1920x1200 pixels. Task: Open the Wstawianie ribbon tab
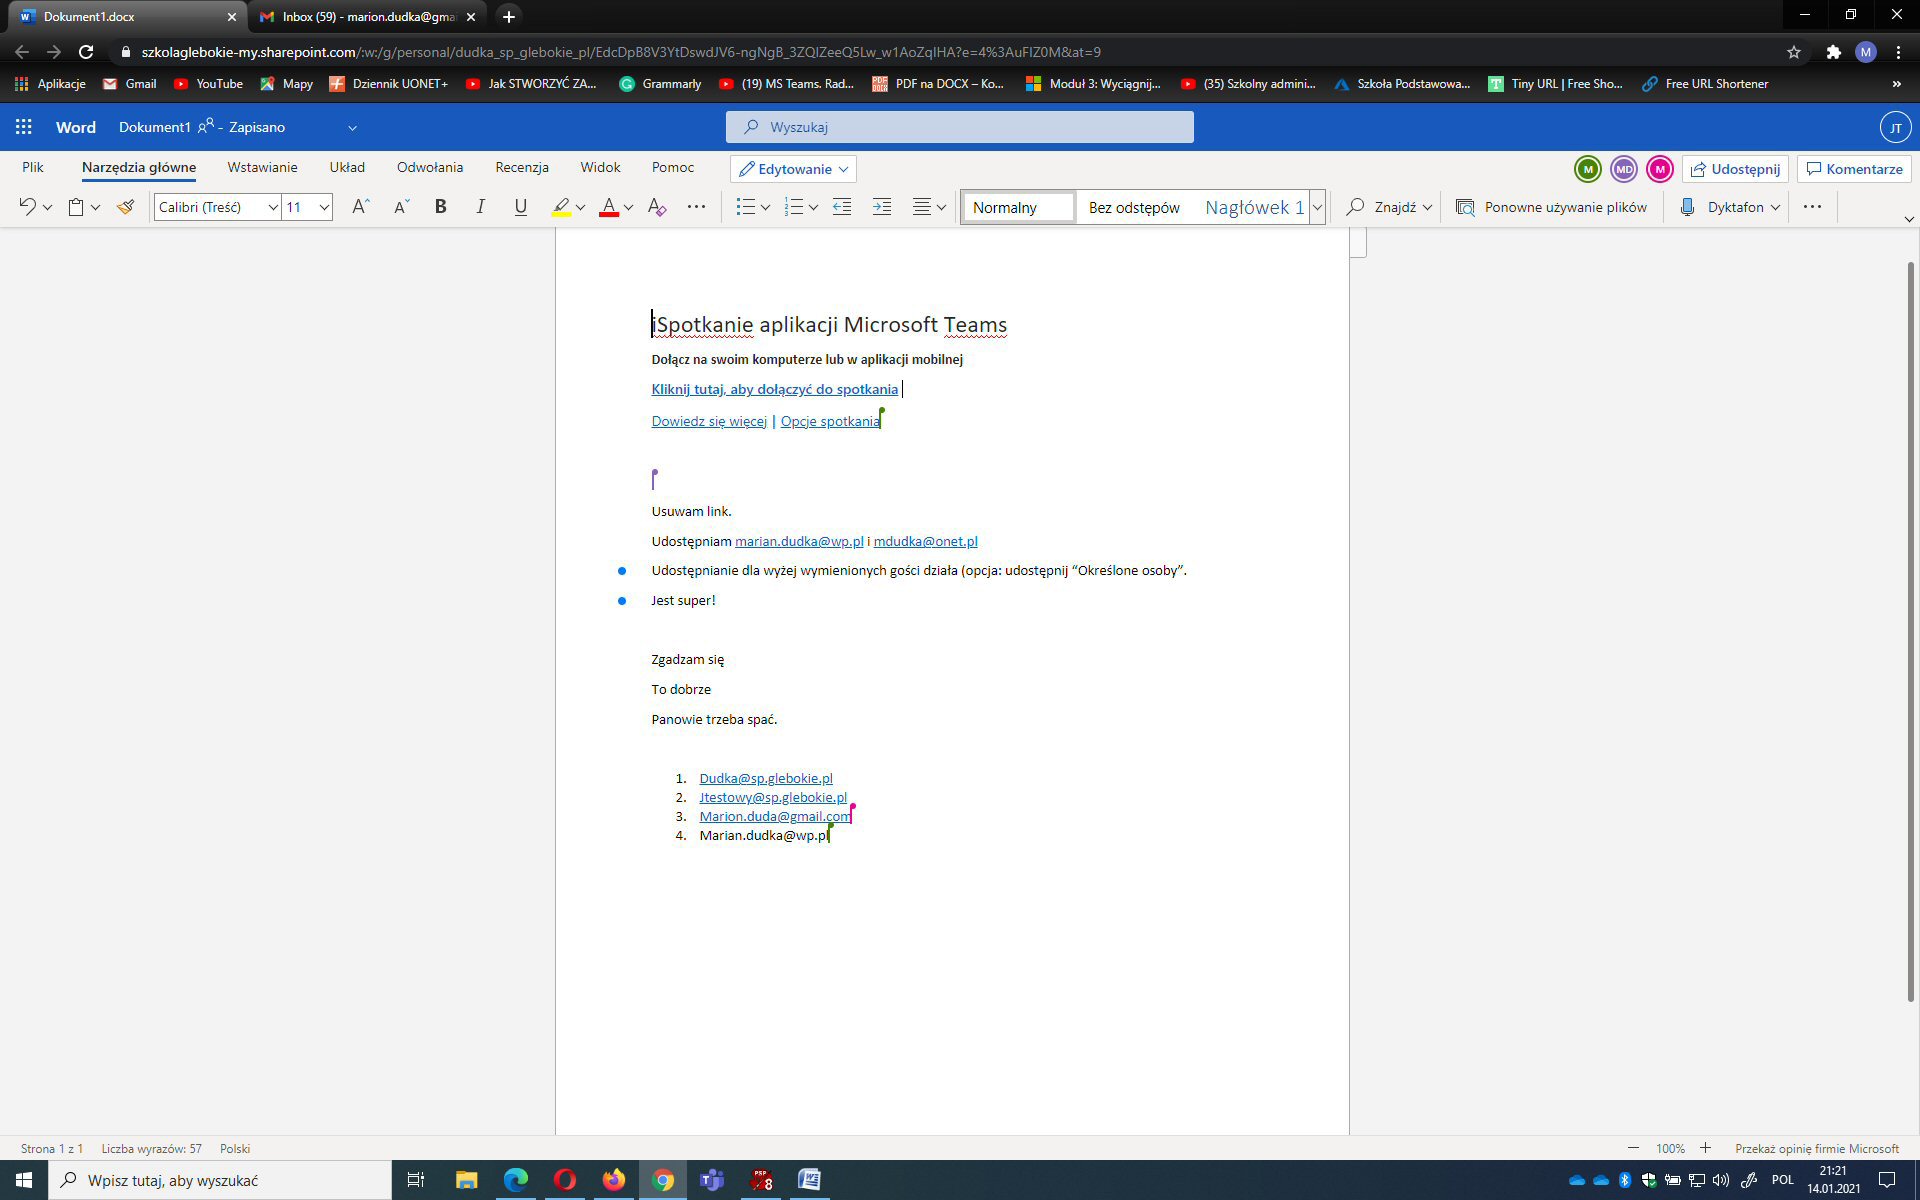click(x=262, y=167)
